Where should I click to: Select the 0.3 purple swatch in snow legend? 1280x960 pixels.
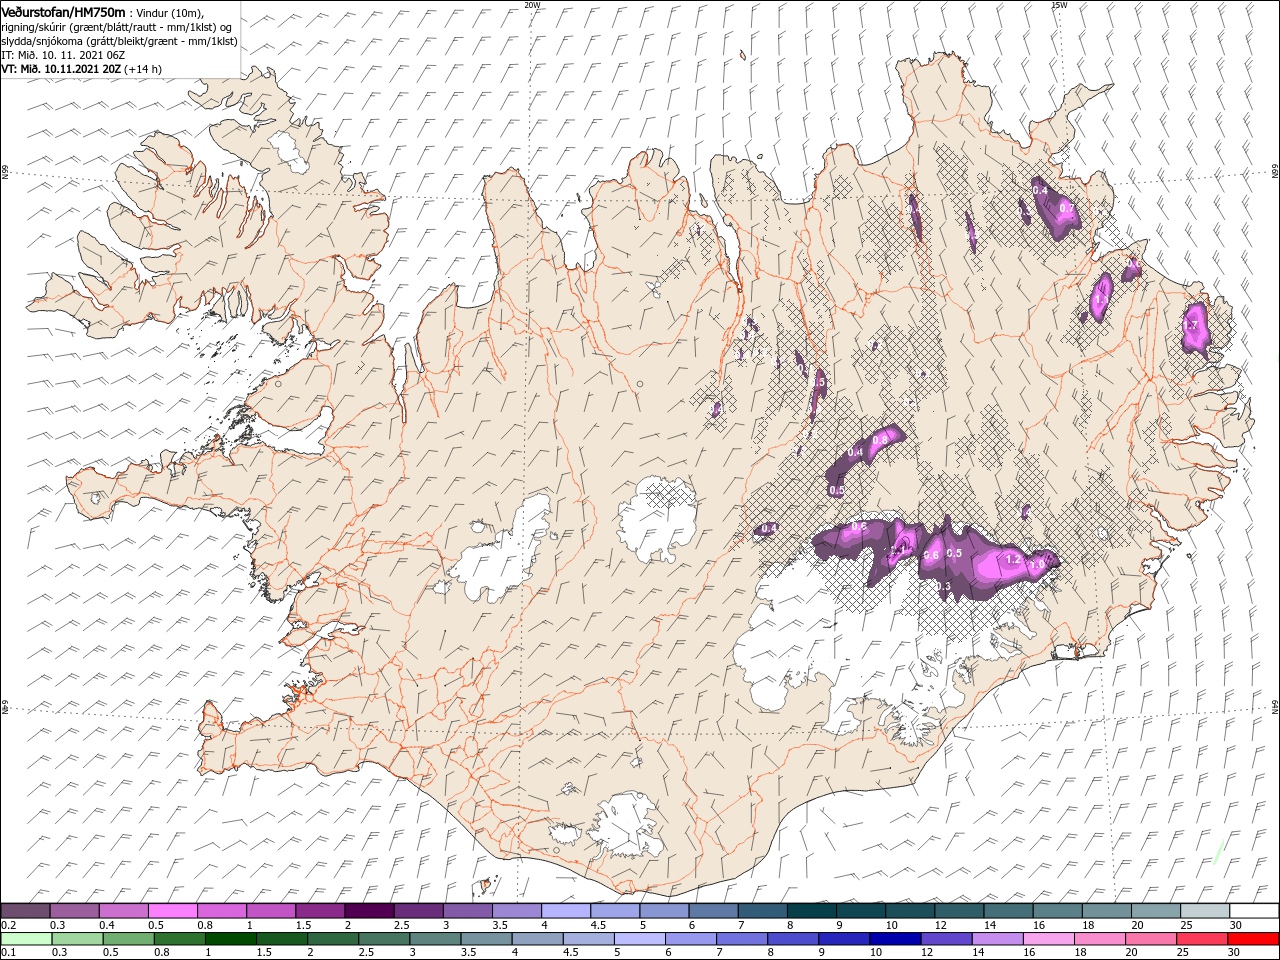click(x=75, y=911)
